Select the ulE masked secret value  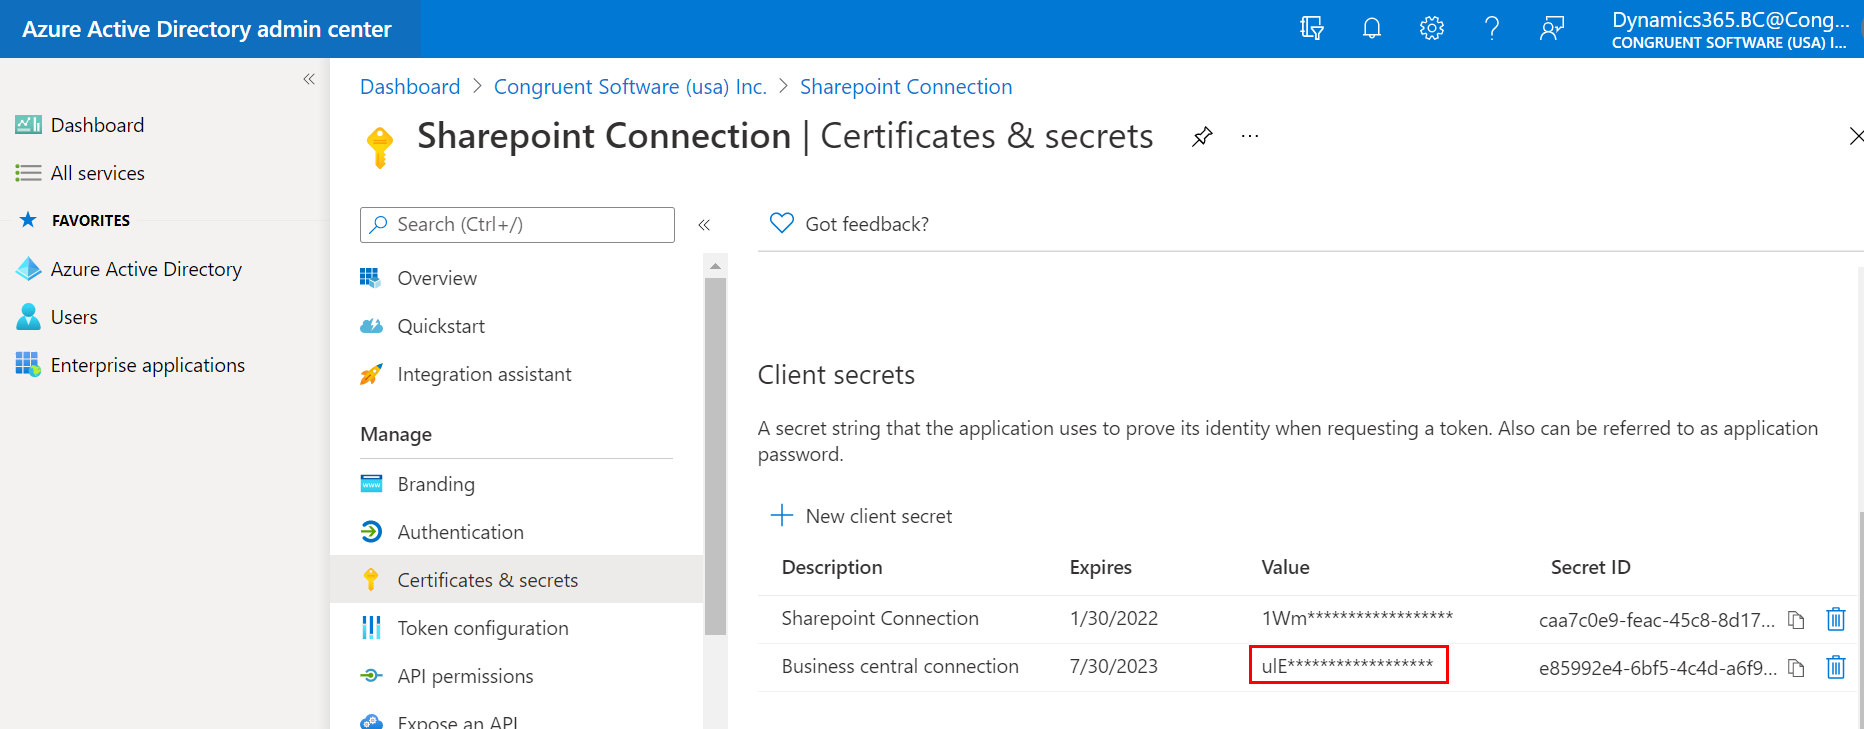click(x=1348, y=665)
